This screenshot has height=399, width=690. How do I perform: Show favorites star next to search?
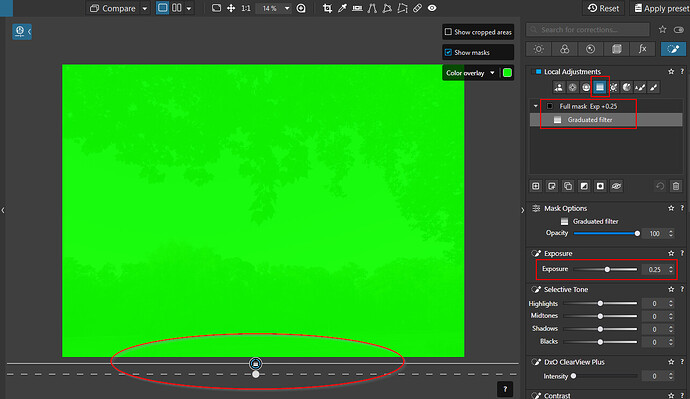(662, 29)
